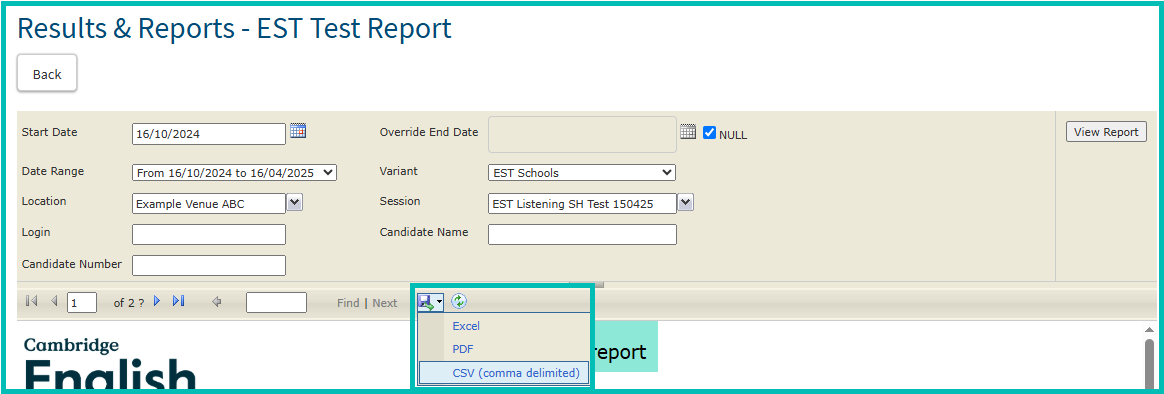The height and width of the screenshot is (394, 1164).
Task: Click the Override End Date calendar icon
Action: [688, 132]
